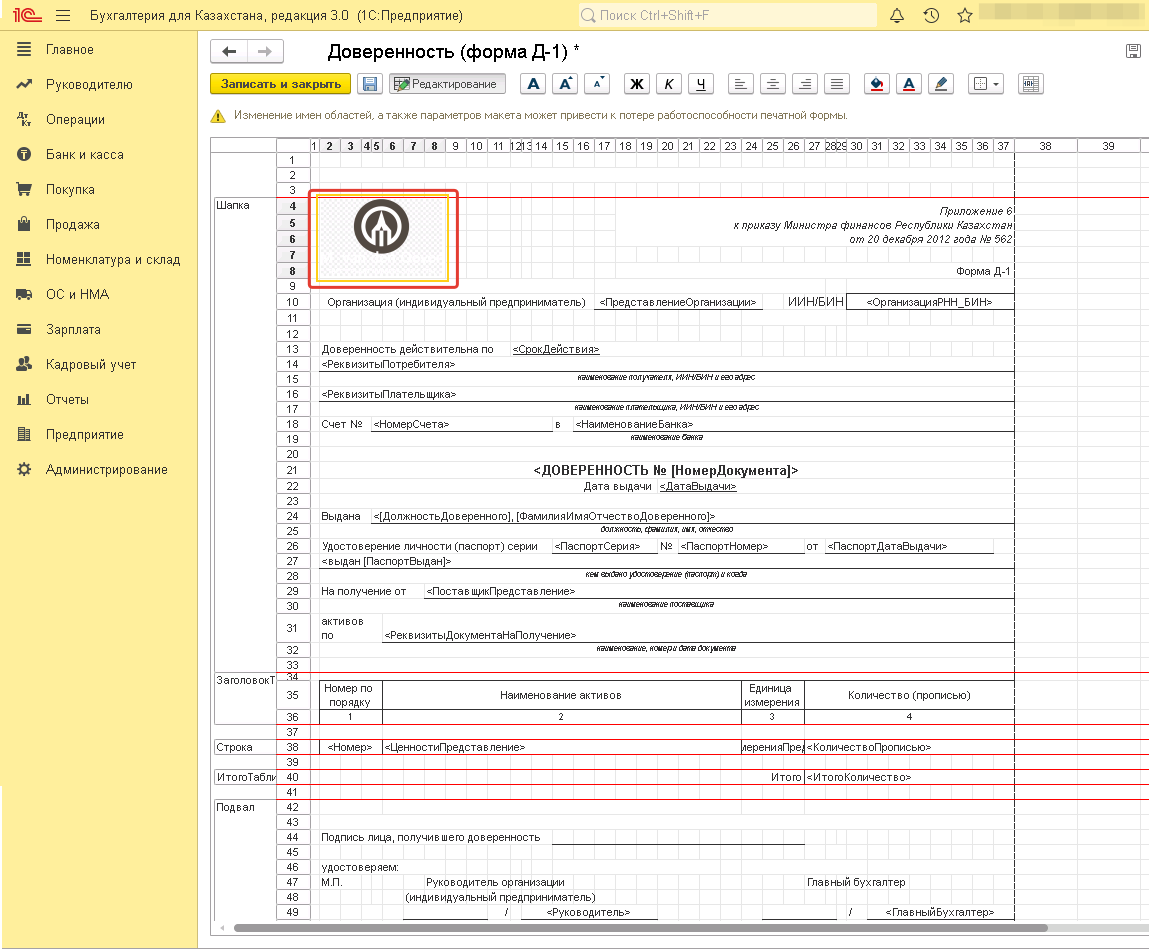This screenshot has width=1149, height=949.
Task: Select row header 21
Action: tap(292, 470)
